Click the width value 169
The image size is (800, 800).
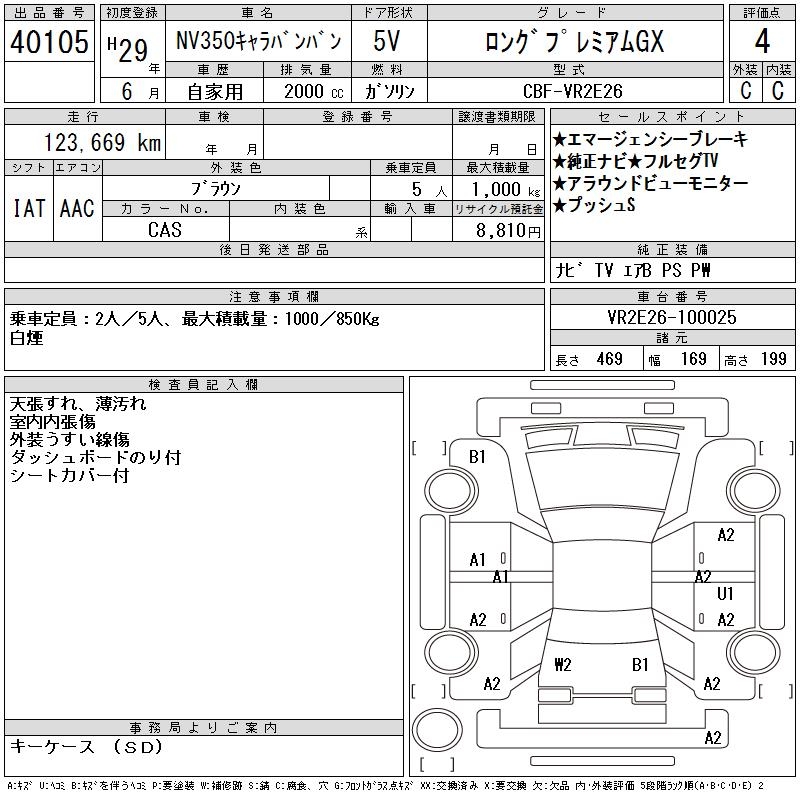tap(693, 359)
